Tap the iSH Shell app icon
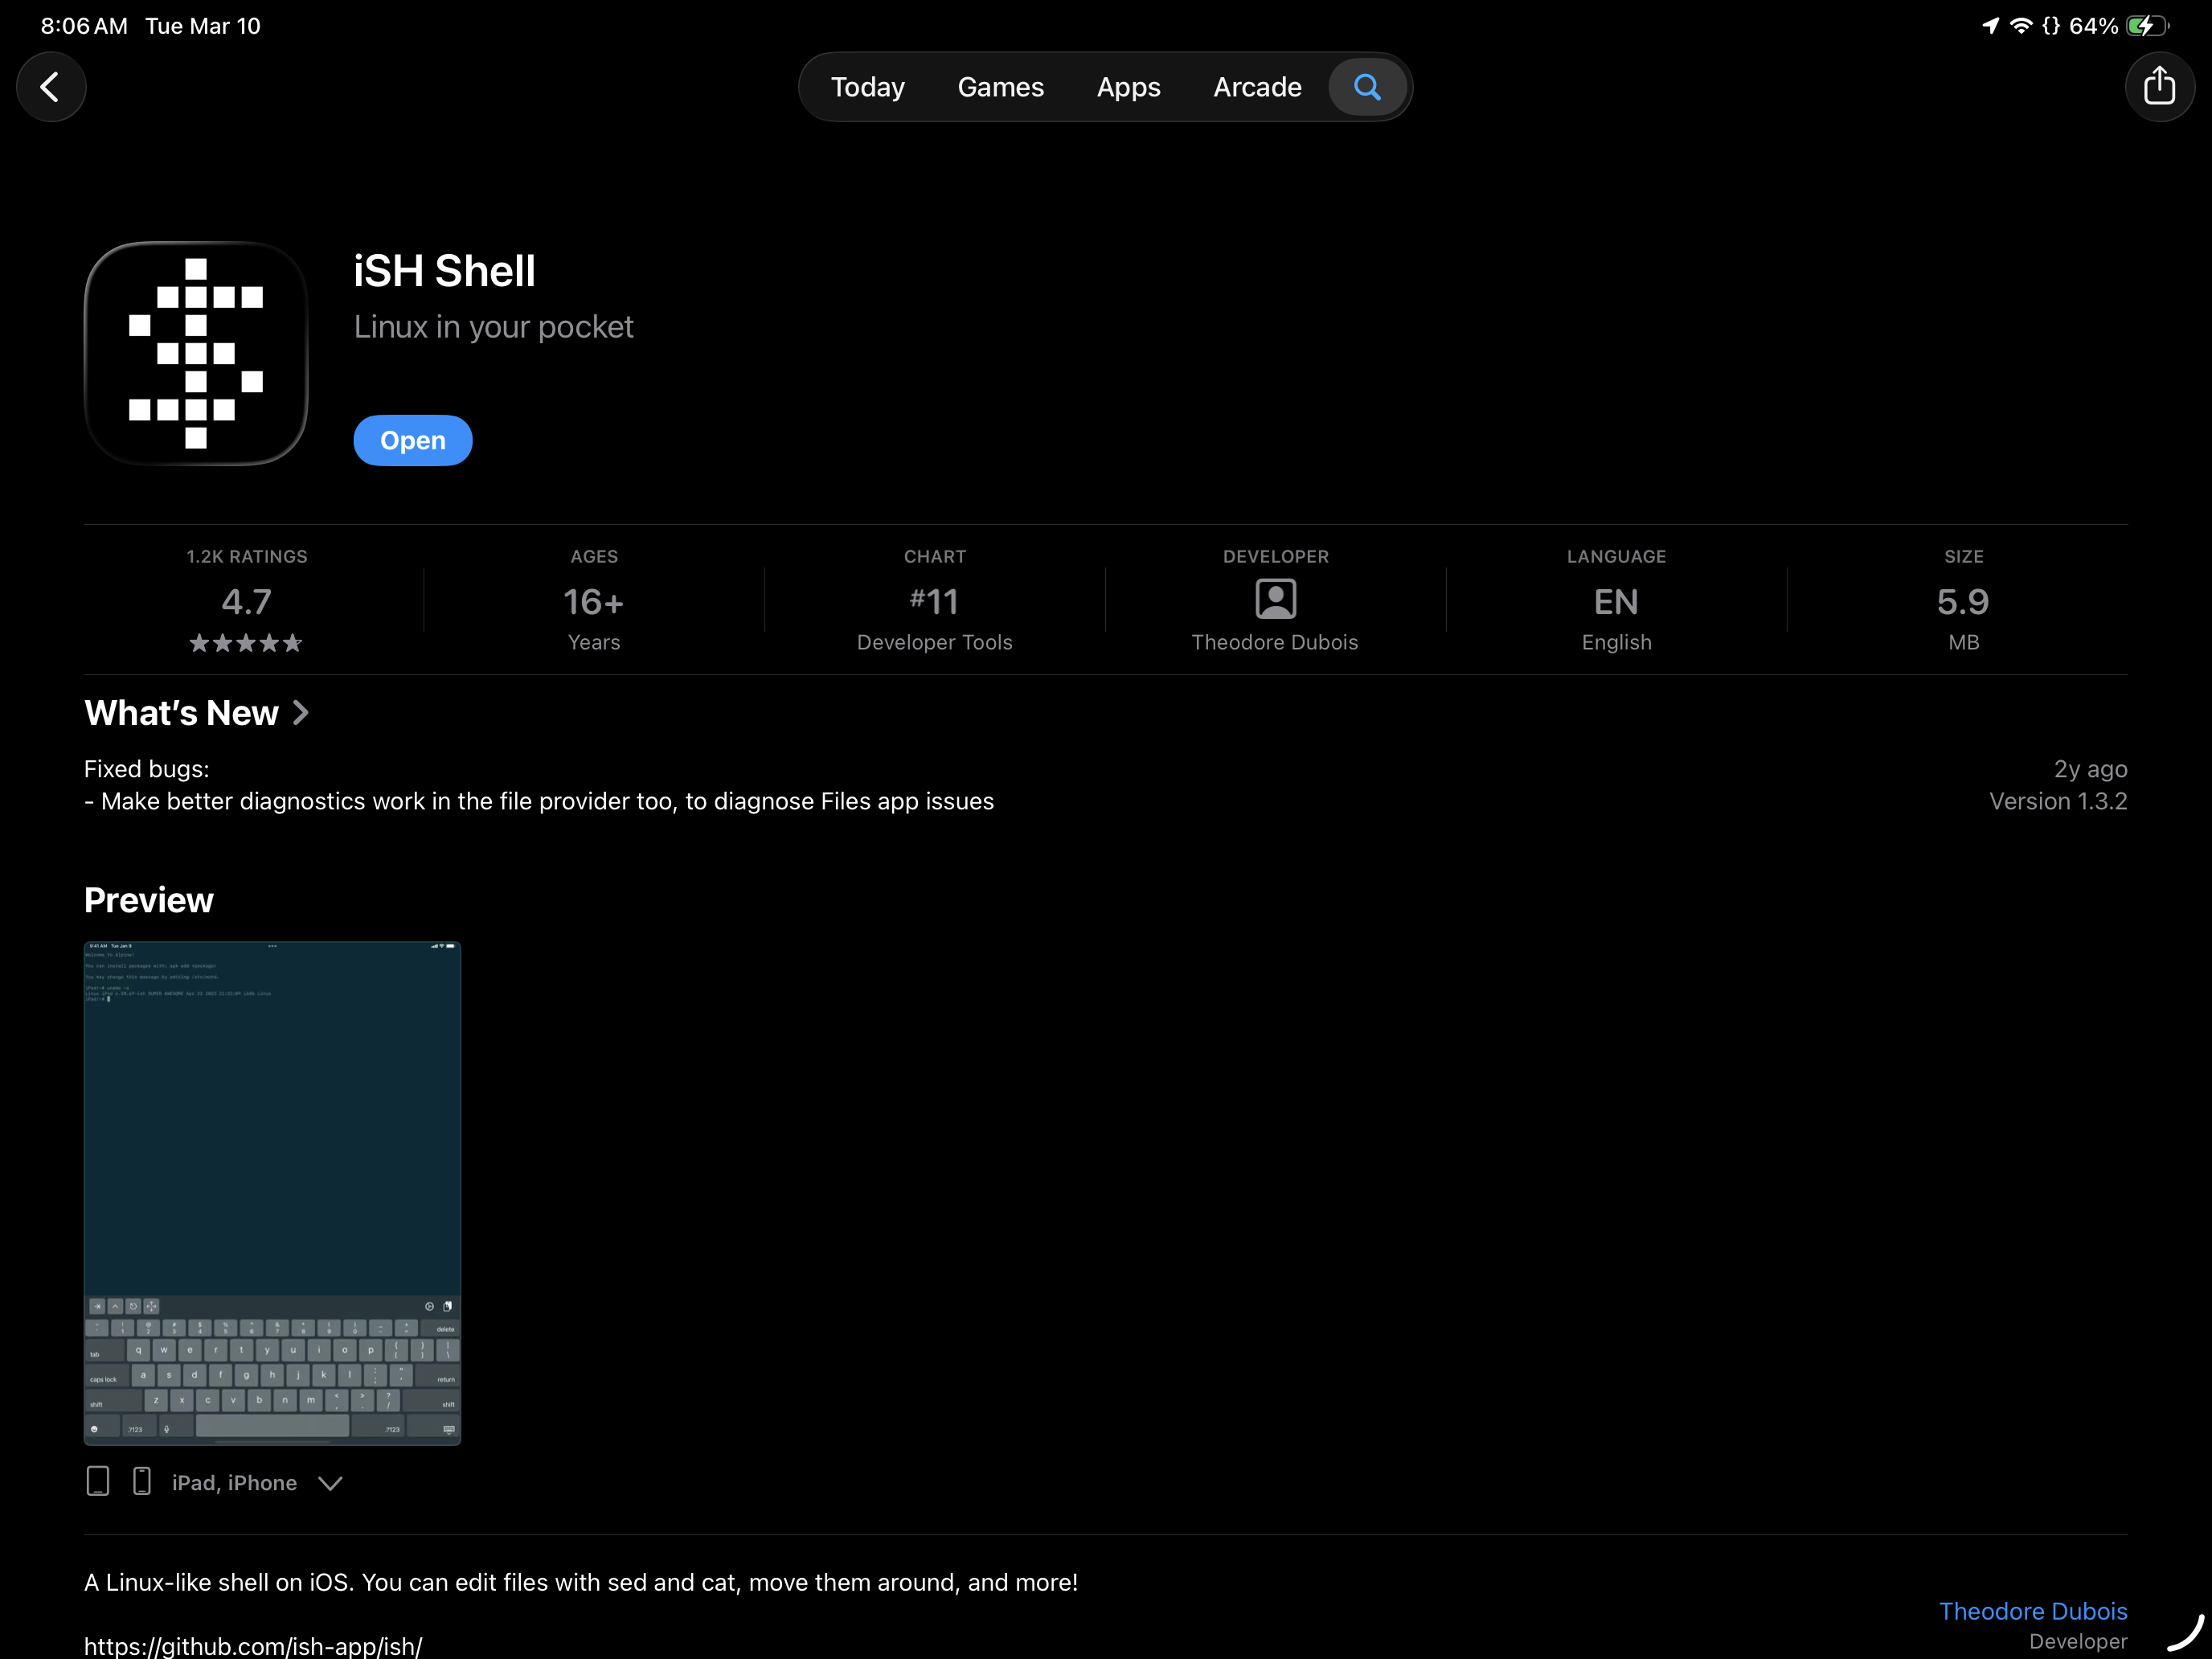Viewport: 2212px width, 1659px height. pos(196,353)
